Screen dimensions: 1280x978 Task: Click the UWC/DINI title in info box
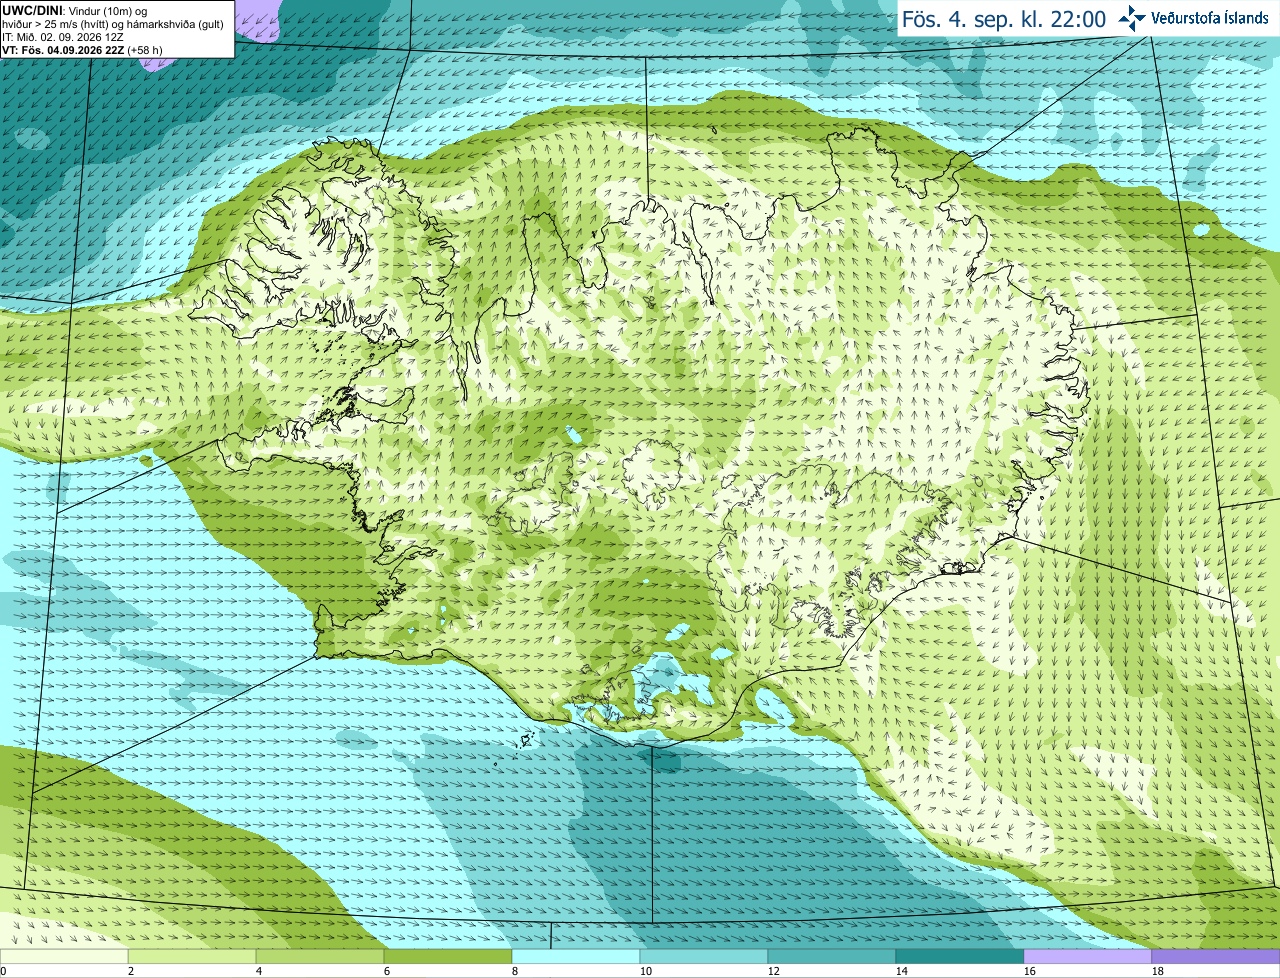[33, 11]
